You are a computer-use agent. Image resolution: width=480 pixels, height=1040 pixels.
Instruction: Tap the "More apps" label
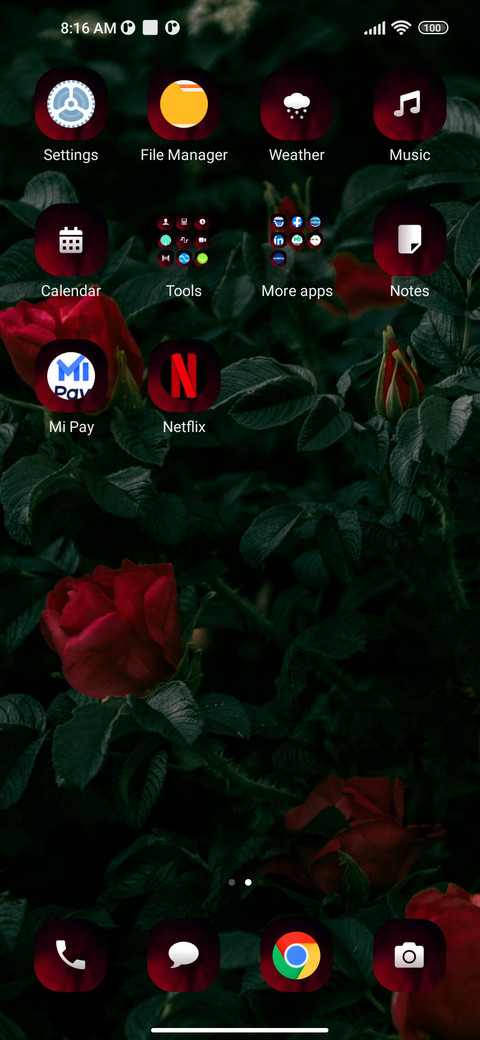coord(296,291)
